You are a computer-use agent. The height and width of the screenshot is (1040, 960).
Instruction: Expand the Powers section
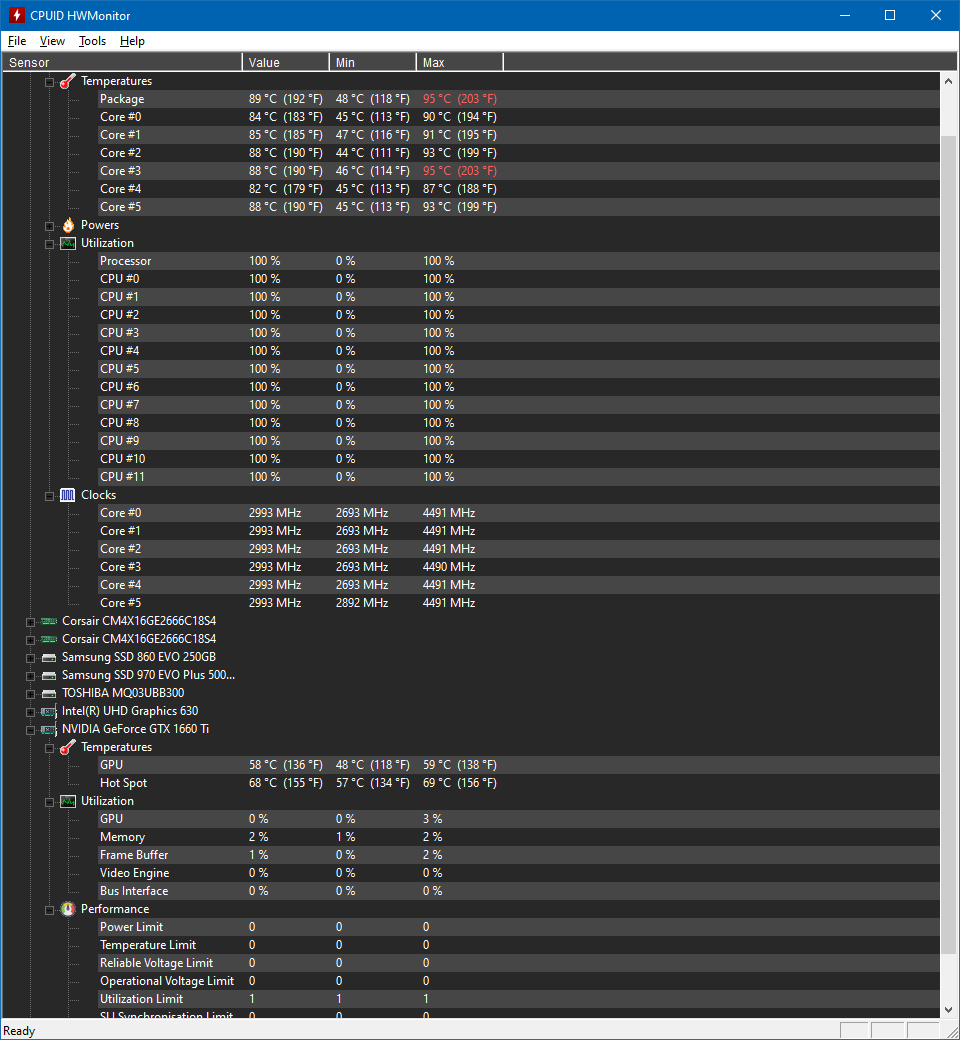(49, 226)
